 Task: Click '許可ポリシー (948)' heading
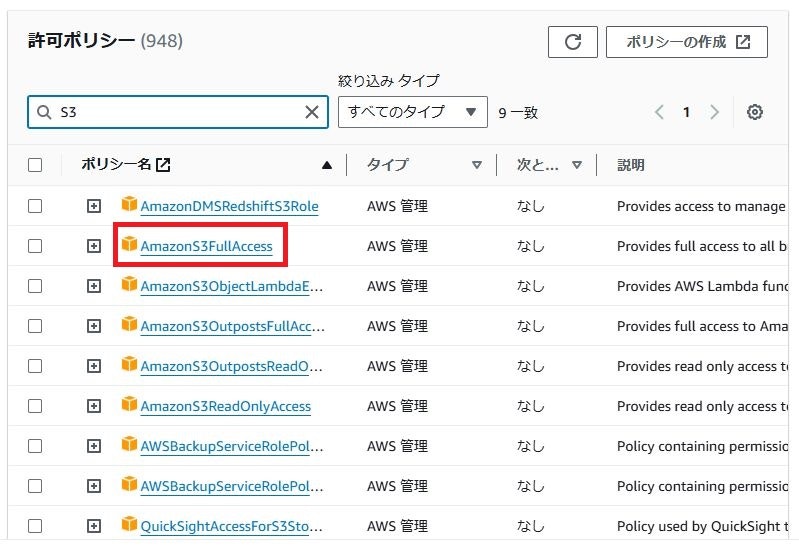click(x=105, y=41)
